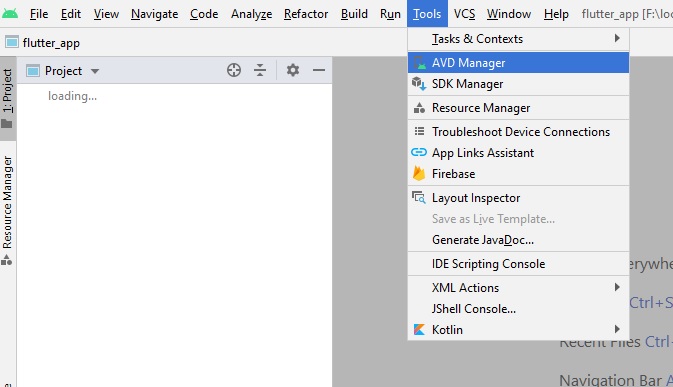The image size is (673, 387).
Task: Toggle the 1: Project side tab
Action: (8, 98)
